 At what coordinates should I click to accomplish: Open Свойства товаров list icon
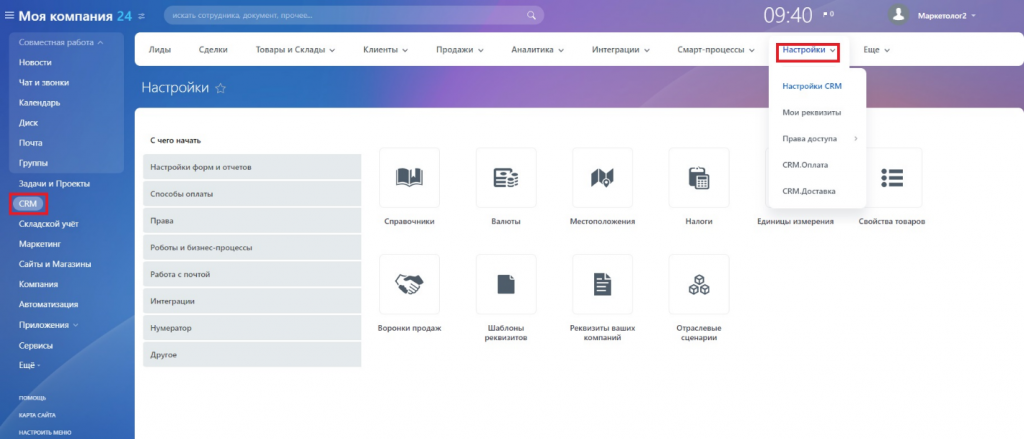[891, 178]
